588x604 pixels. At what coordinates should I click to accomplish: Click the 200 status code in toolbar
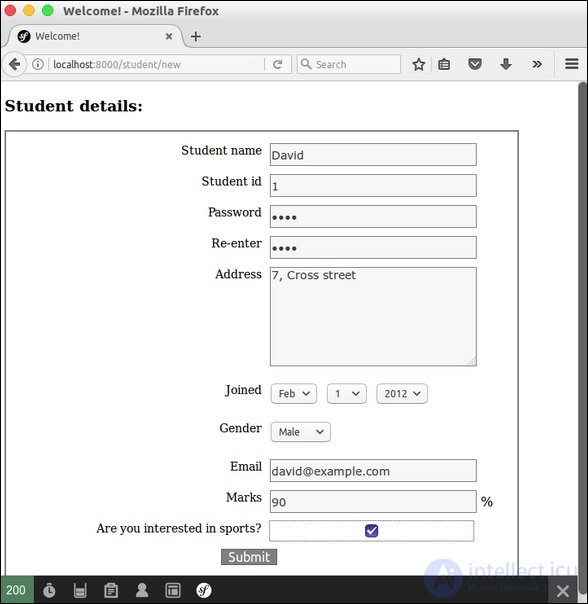coord(16,590)
